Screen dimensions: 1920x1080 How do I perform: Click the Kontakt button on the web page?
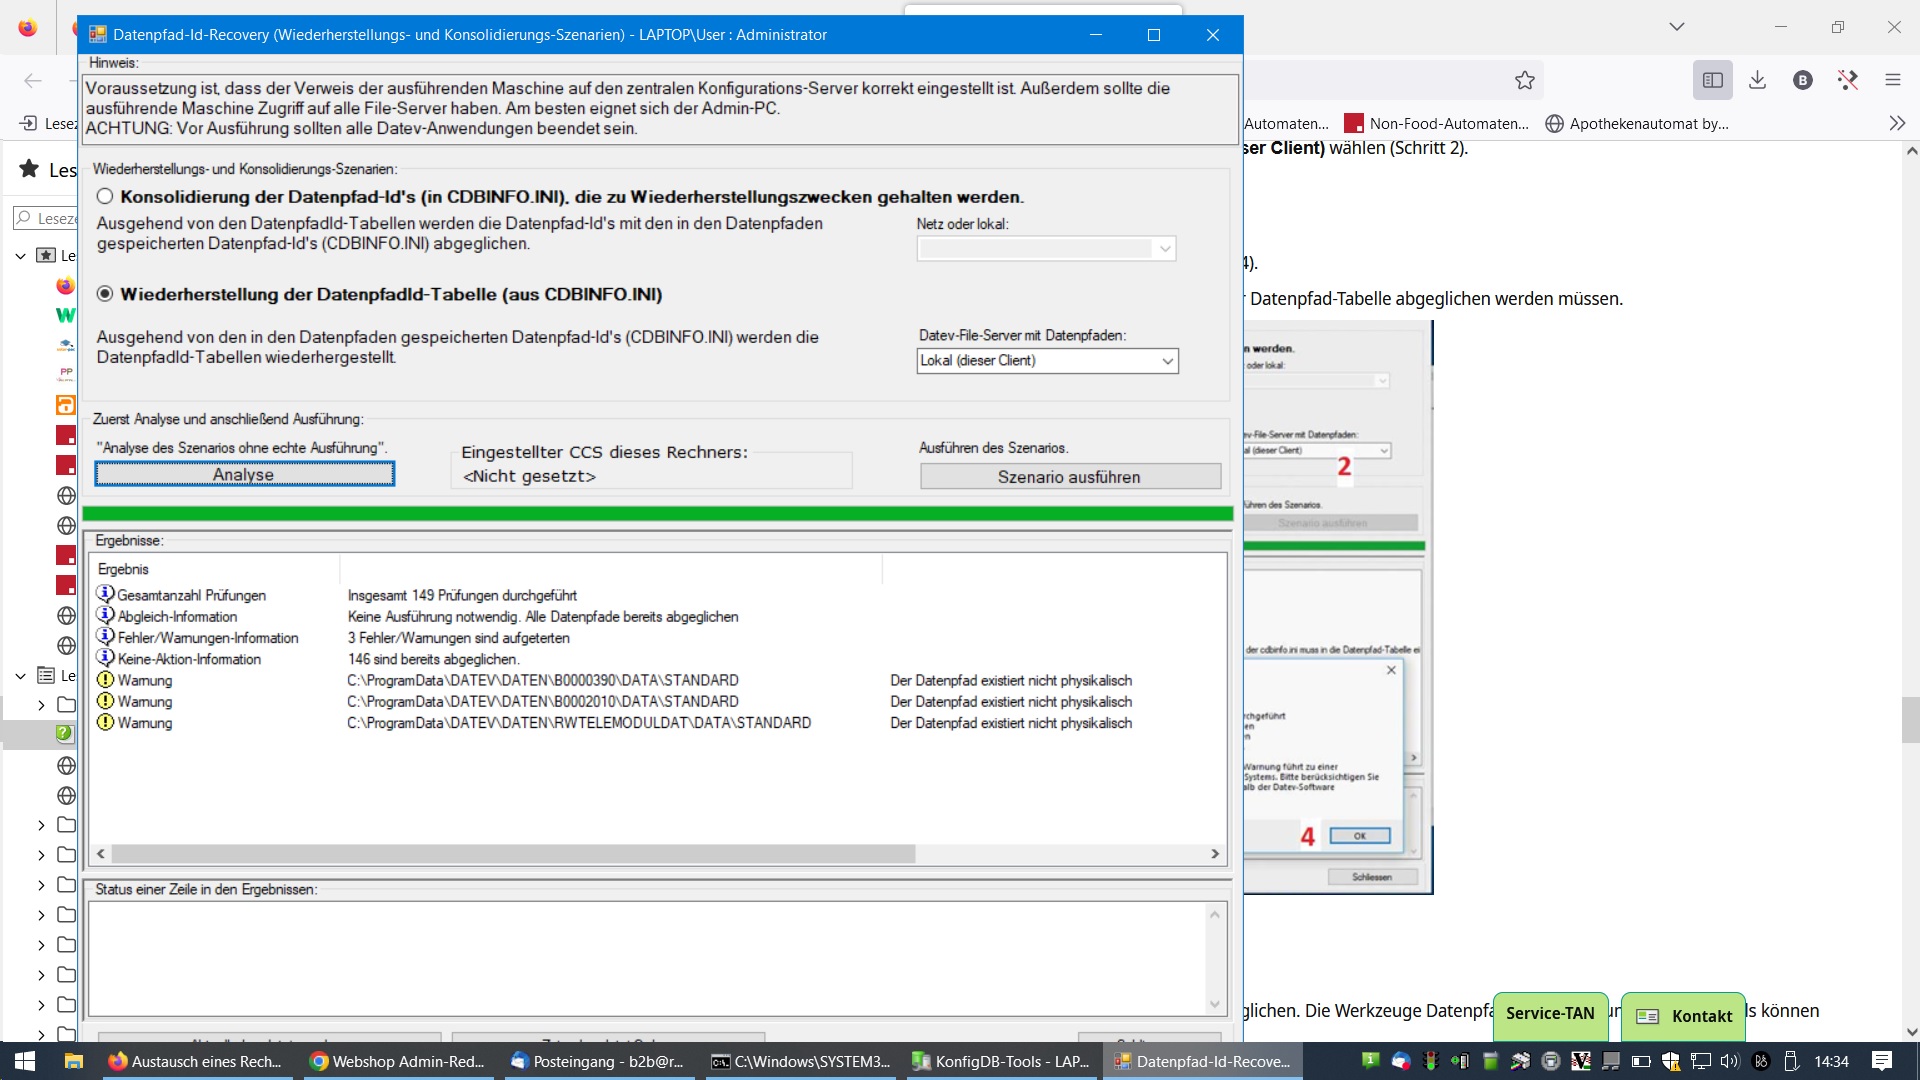tap(1685, 1016)
